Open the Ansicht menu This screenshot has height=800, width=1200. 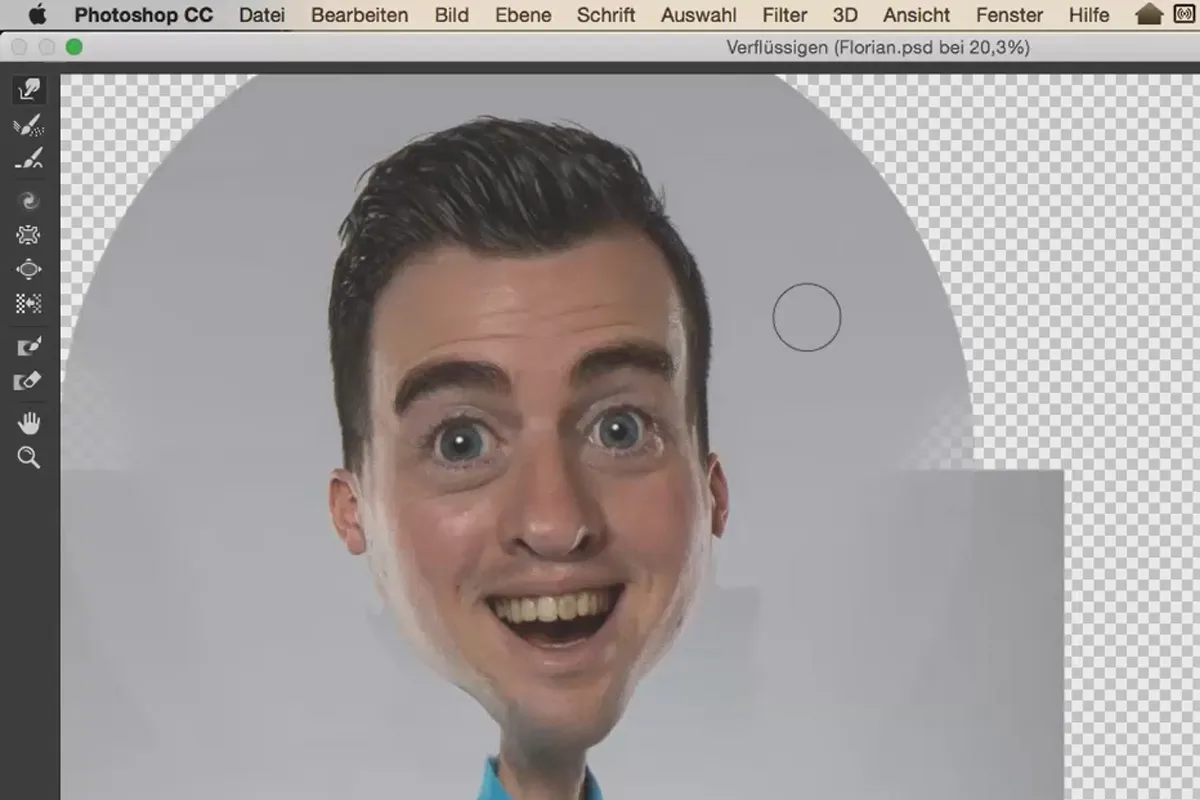point(919,15)
